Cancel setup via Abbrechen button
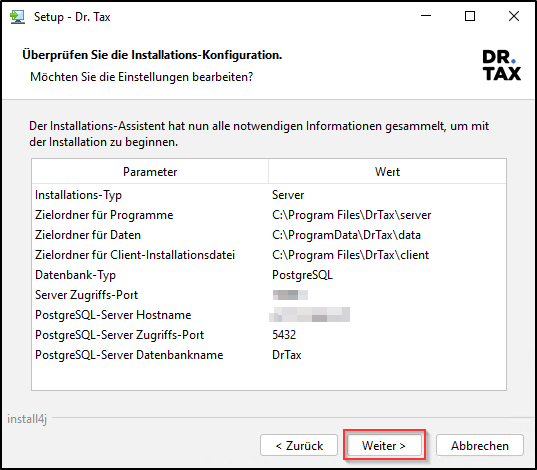 click(480, 445)
